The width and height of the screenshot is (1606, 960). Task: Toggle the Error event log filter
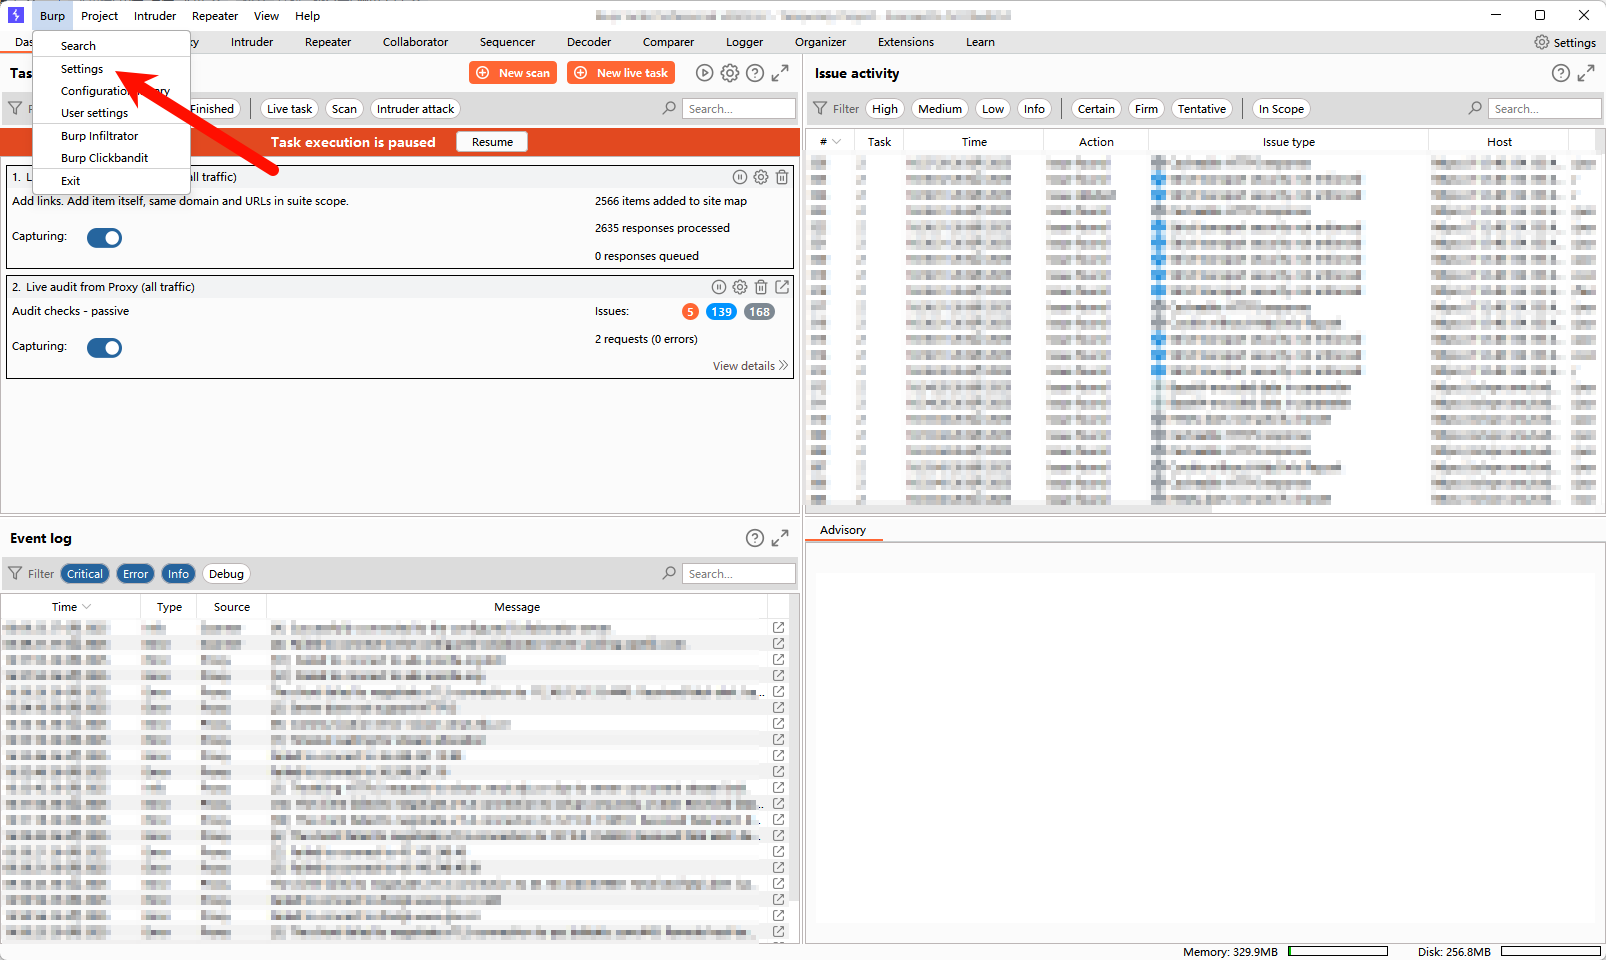click(x=136, y=574)
